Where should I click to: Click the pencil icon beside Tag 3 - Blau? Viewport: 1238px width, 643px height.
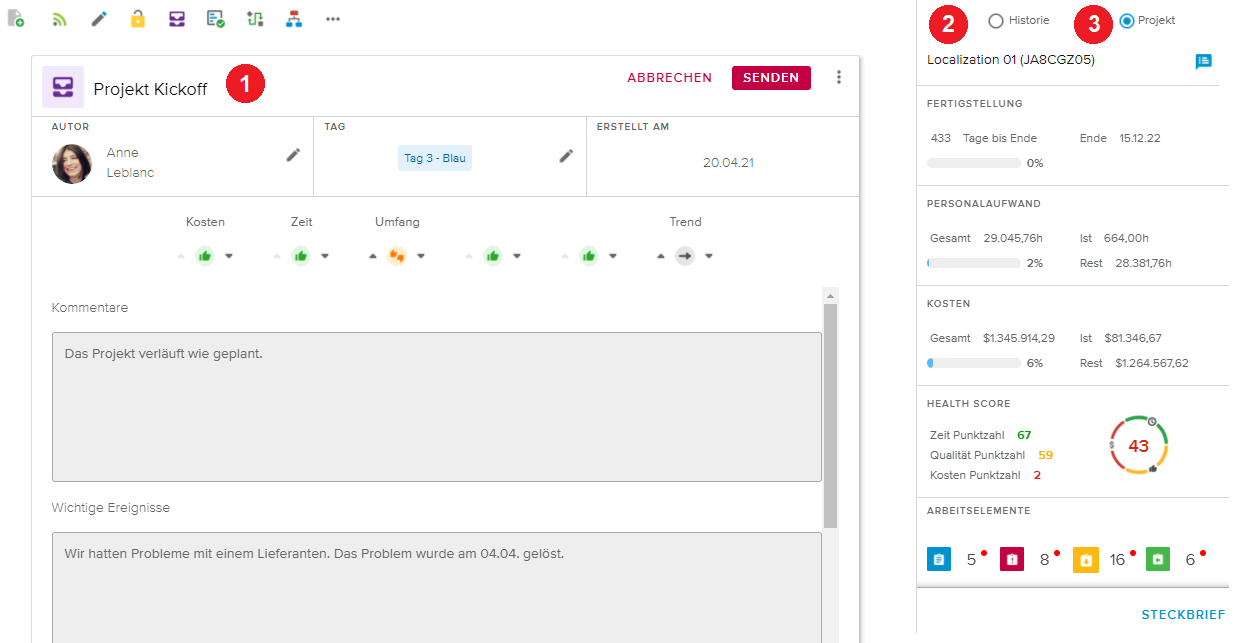coord(566,155)
